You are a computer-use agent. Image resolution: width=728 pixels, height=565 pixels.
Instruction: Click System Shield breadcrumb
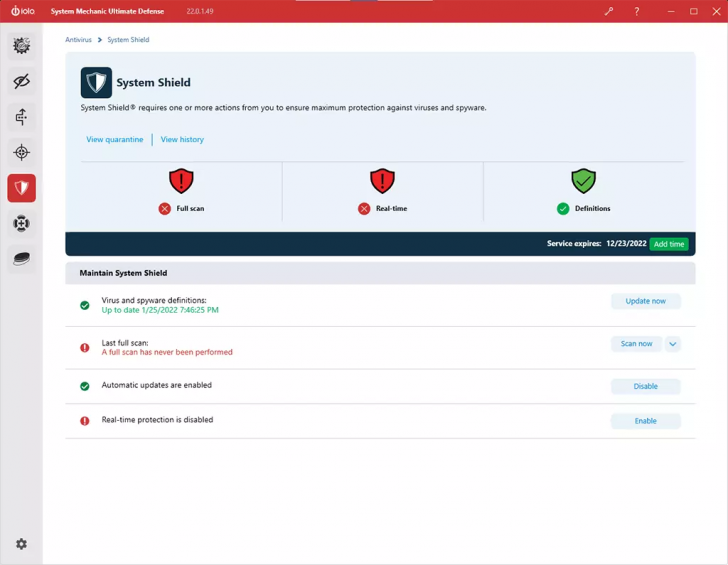(x=128, y=40)
